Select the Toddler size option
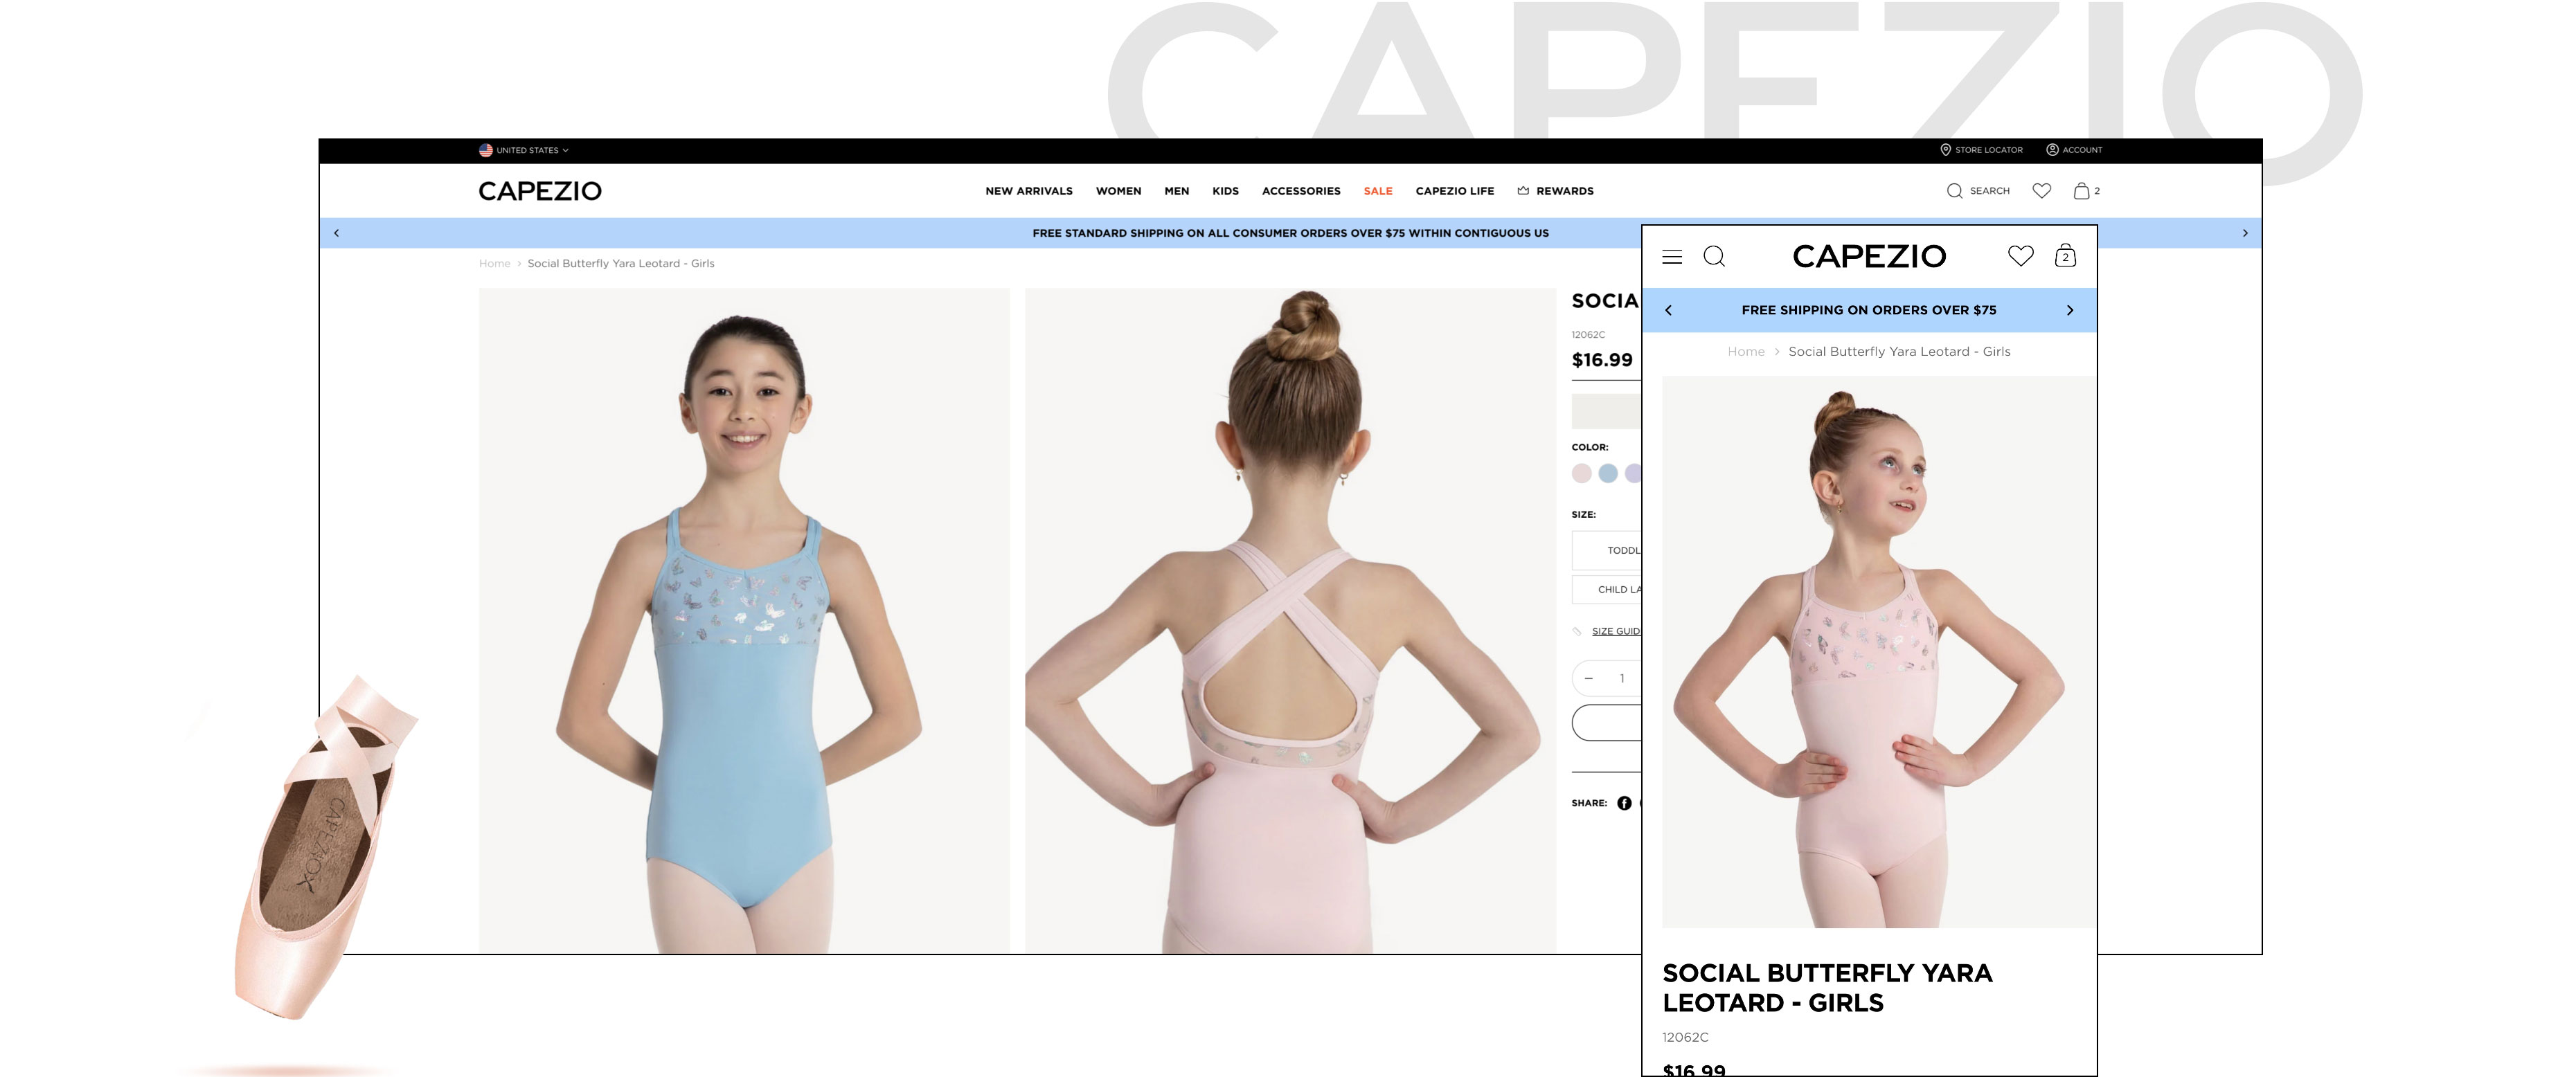The image size is (2576, 1077). tap(1607, 550)
